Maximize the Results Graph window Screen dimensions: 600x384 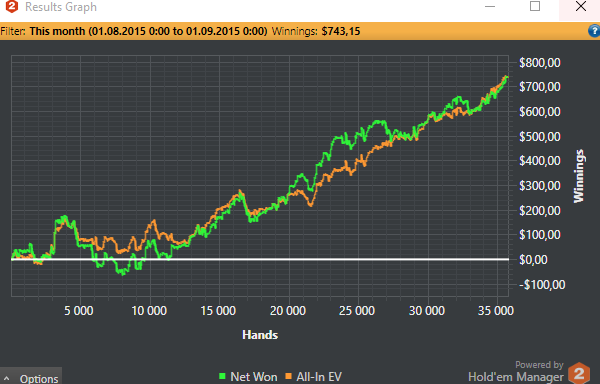point(535,6)
